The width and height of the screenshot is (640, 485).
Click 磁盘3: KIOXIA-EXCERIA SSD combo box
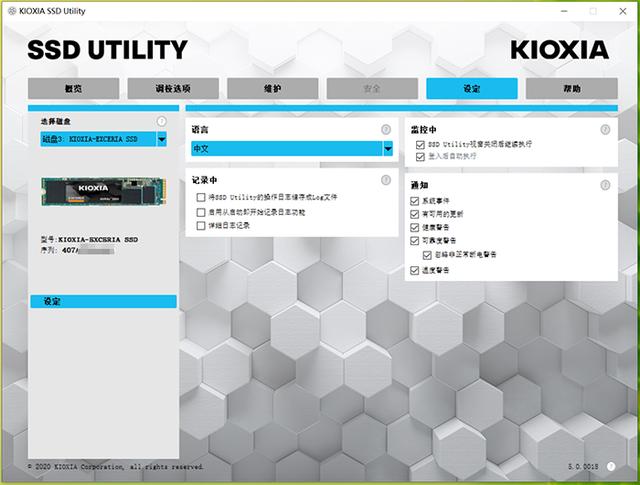click(x=104, y=139)
